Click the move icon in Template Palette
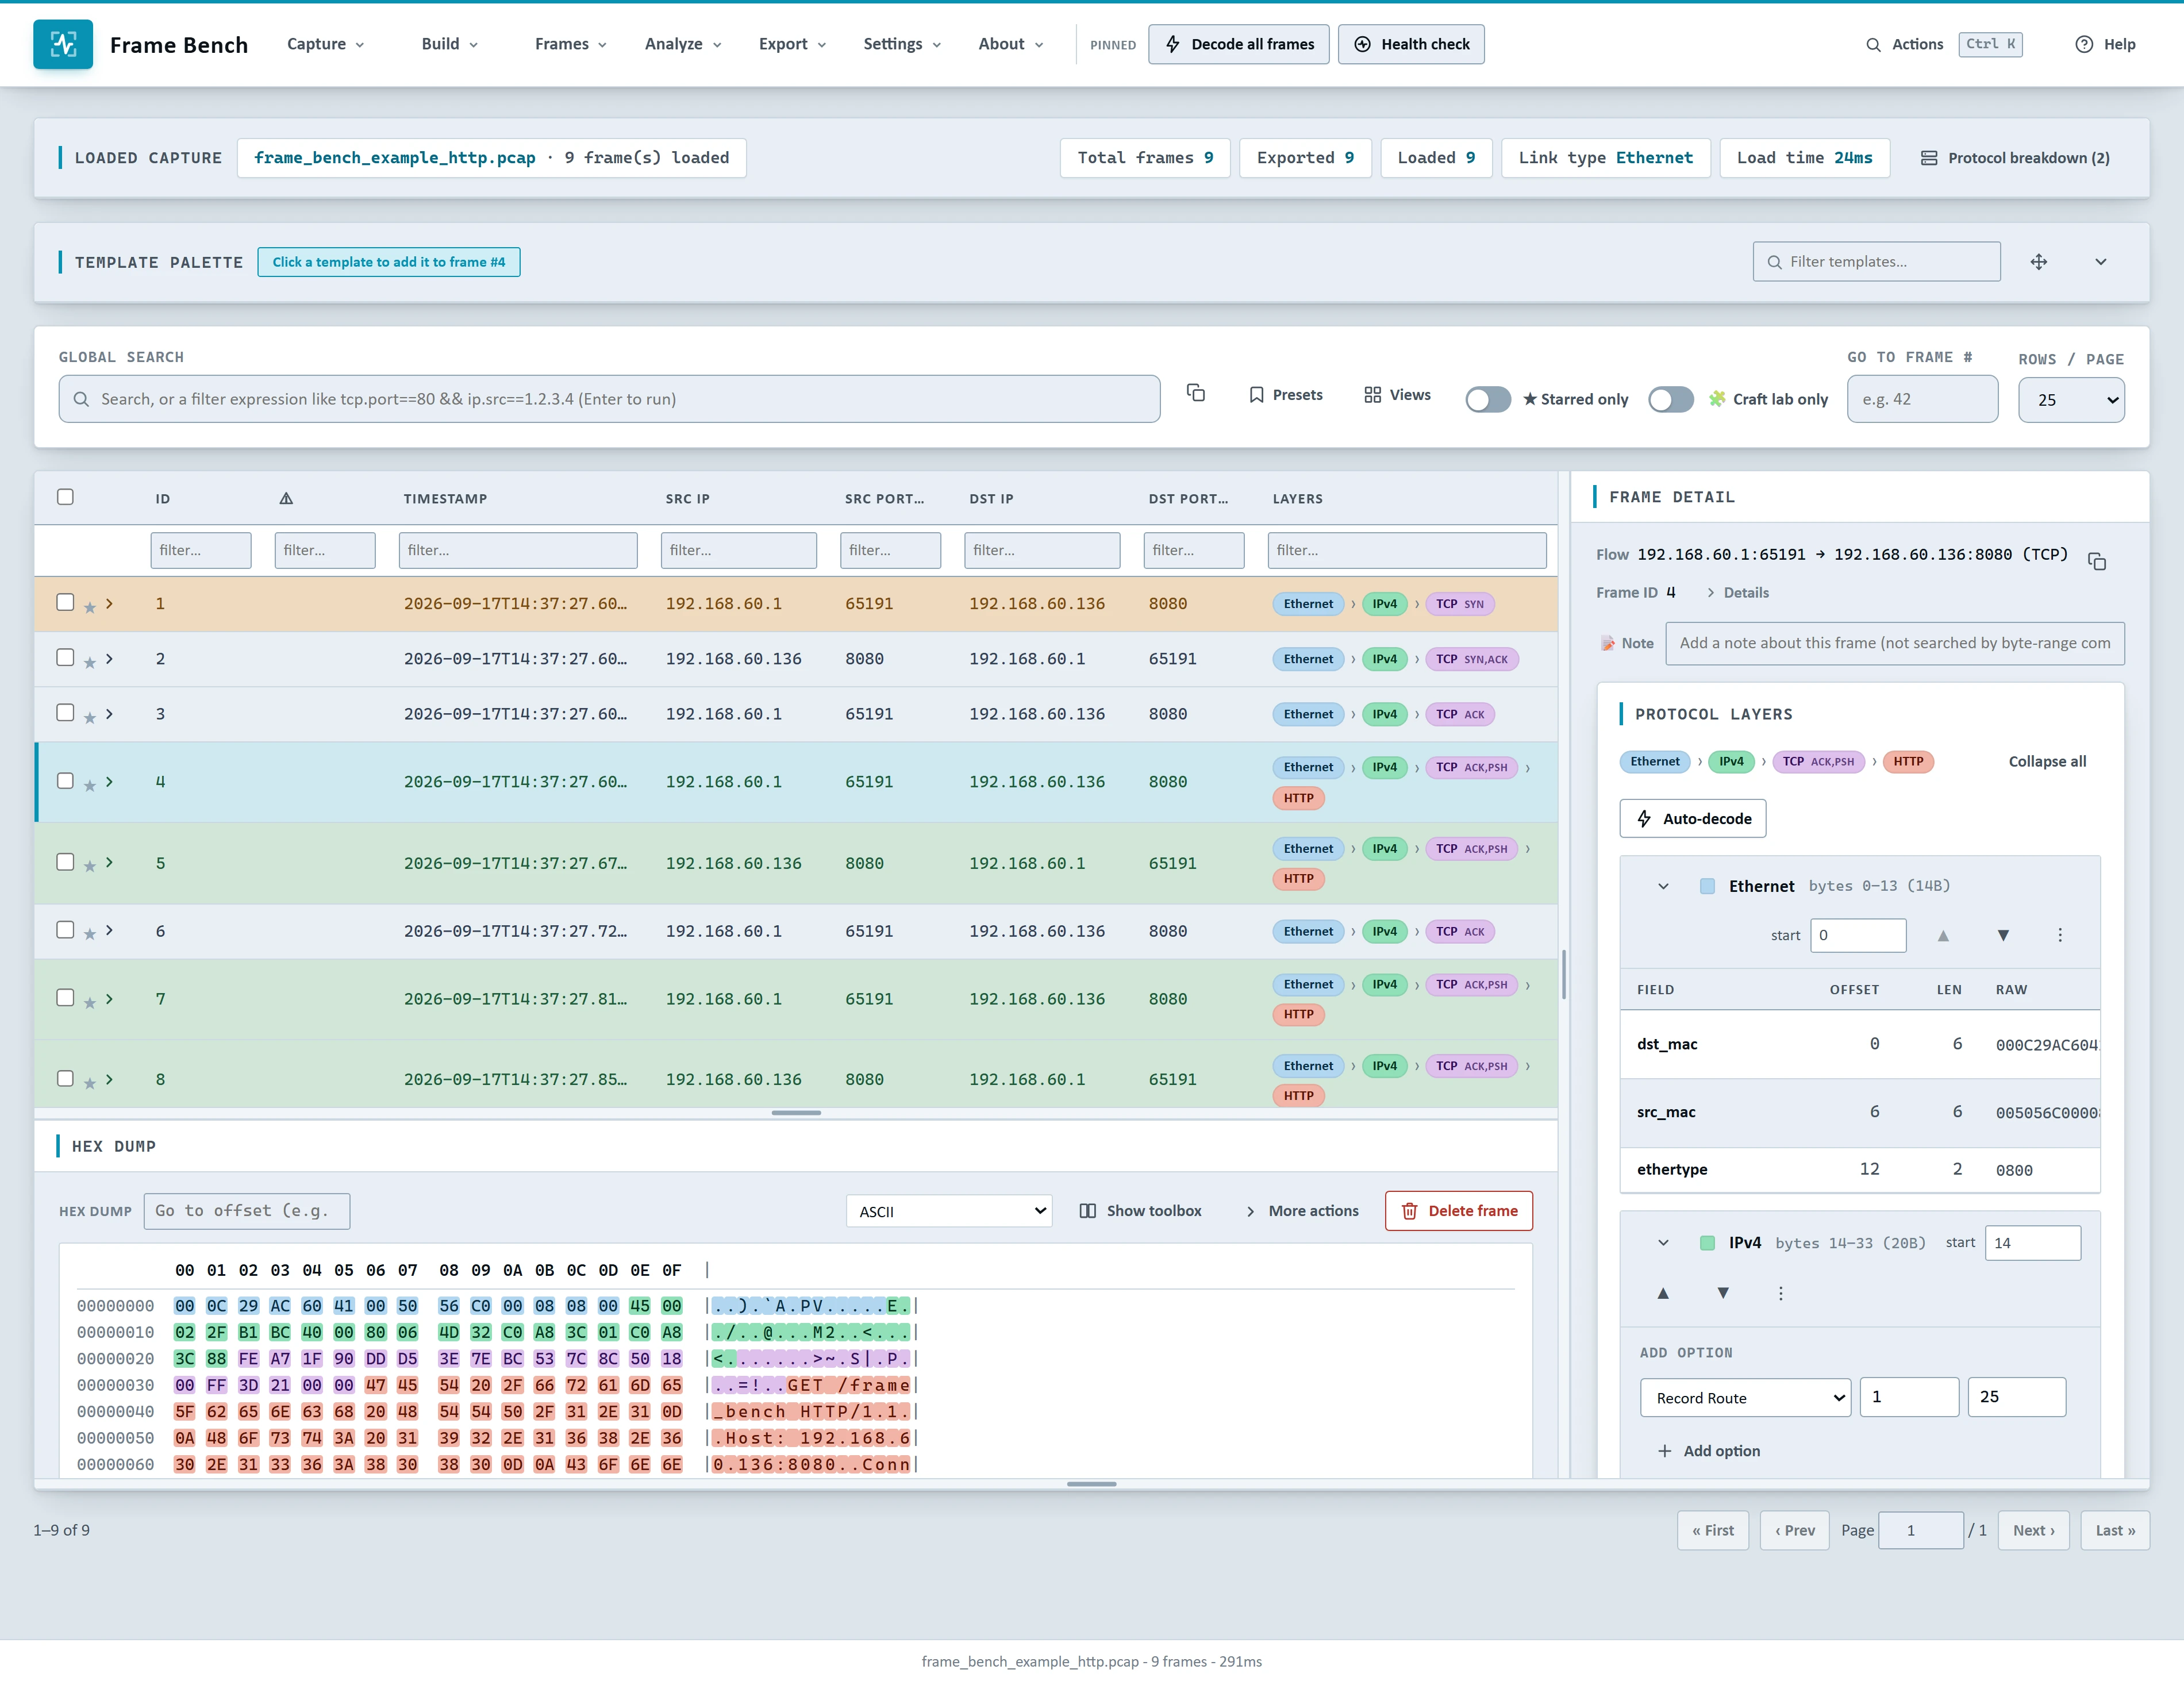Viewport: 2184px width, 1685px height. (x=2039, y=262)
